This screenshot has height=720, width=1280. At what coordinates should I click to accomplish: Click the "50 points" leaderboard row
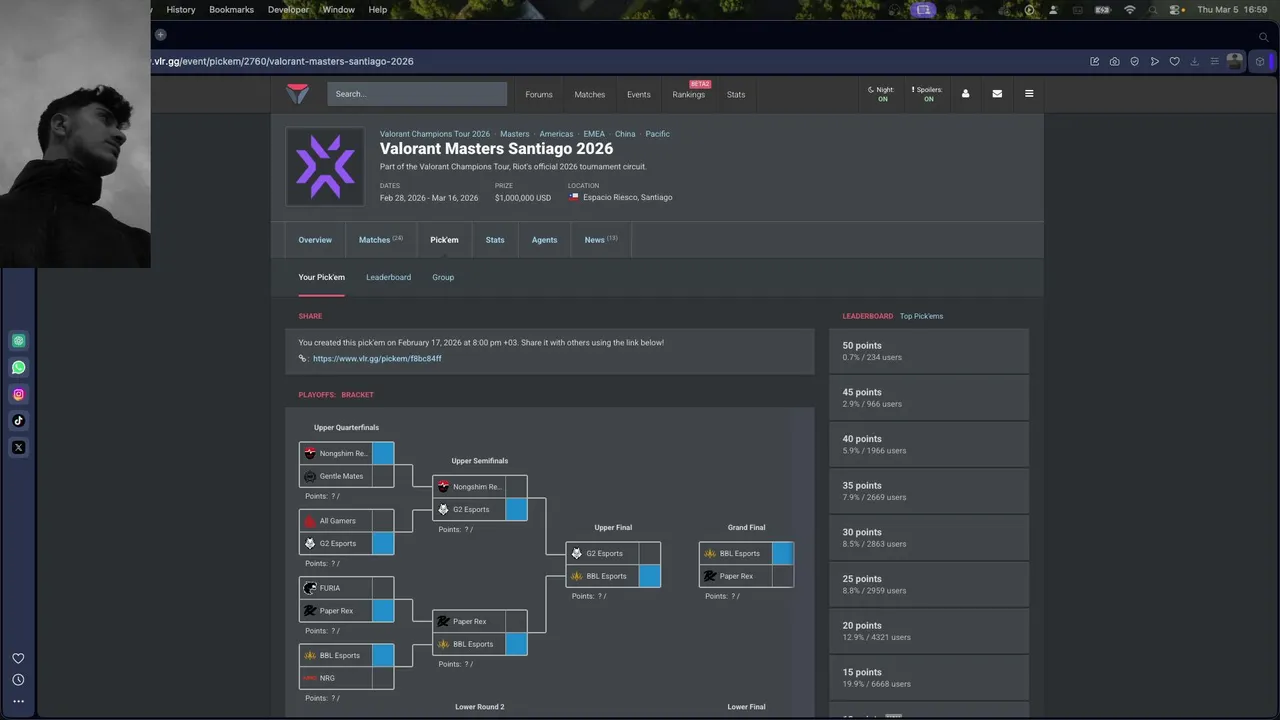click(929, 351)
